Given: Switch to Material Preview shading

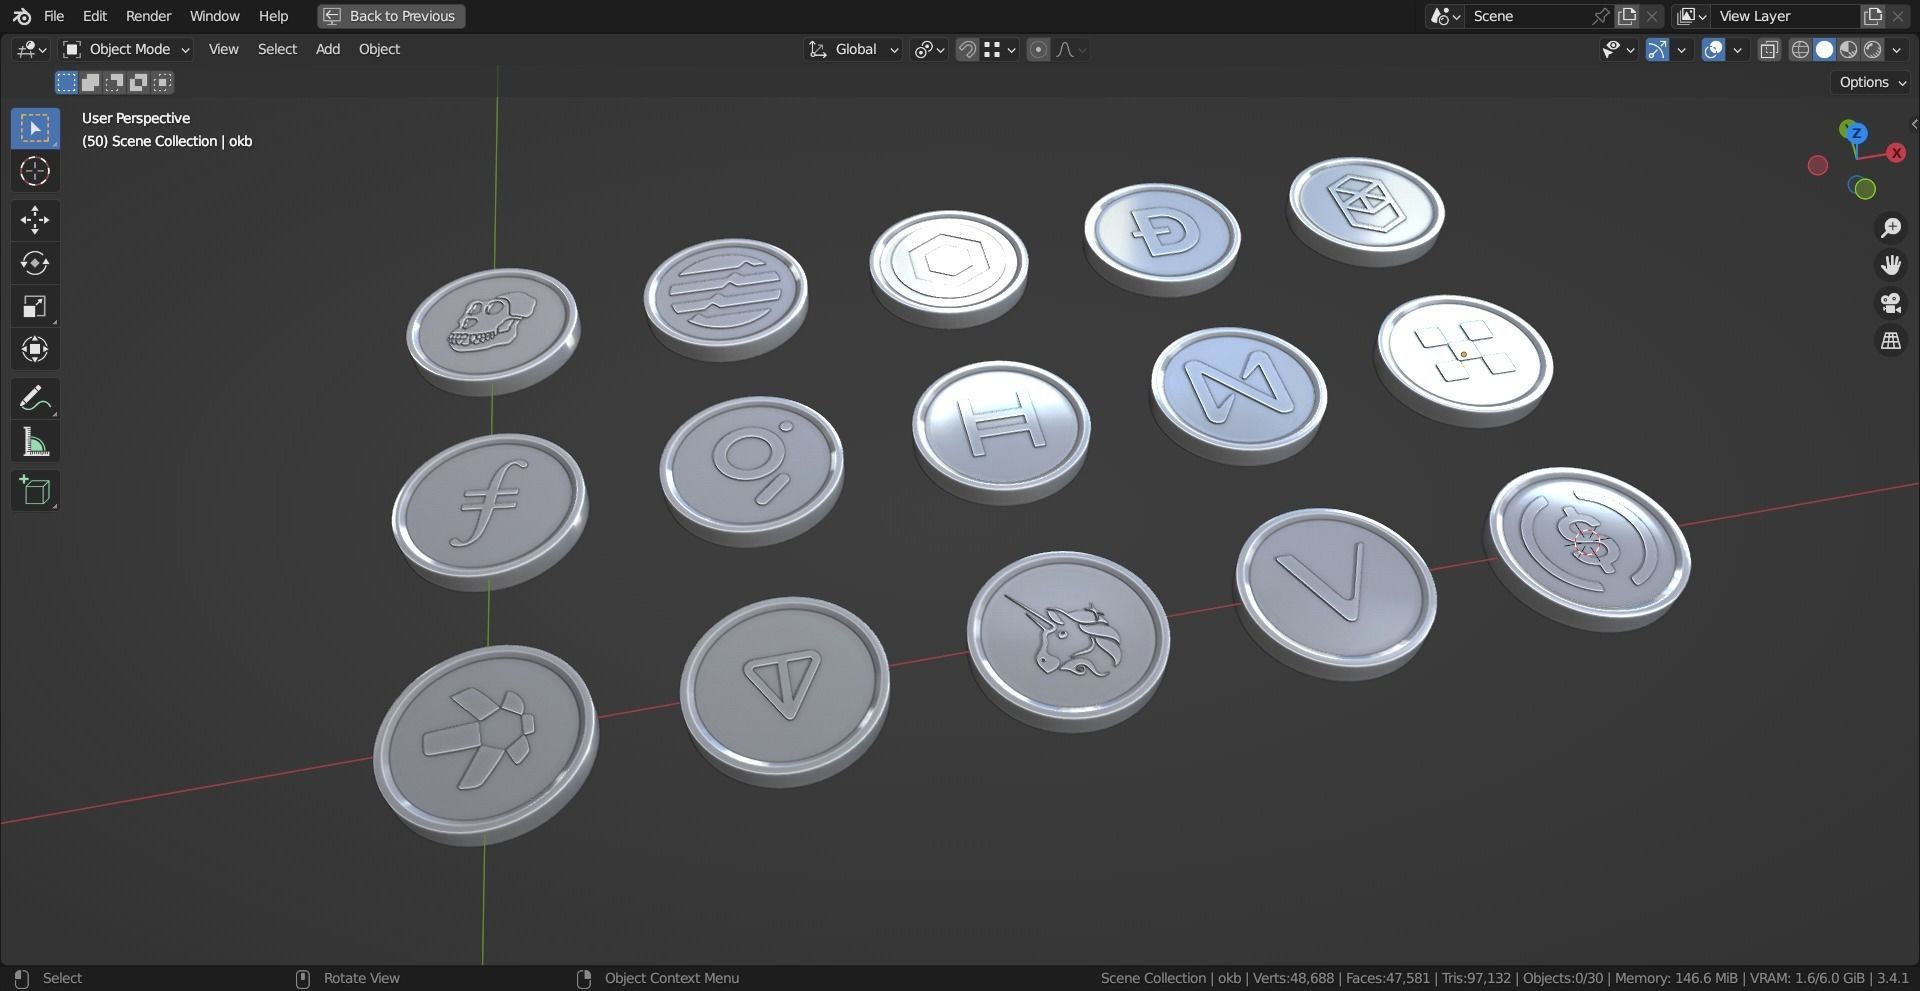Looking at the screenshot, I should [x=1848, y=49].
